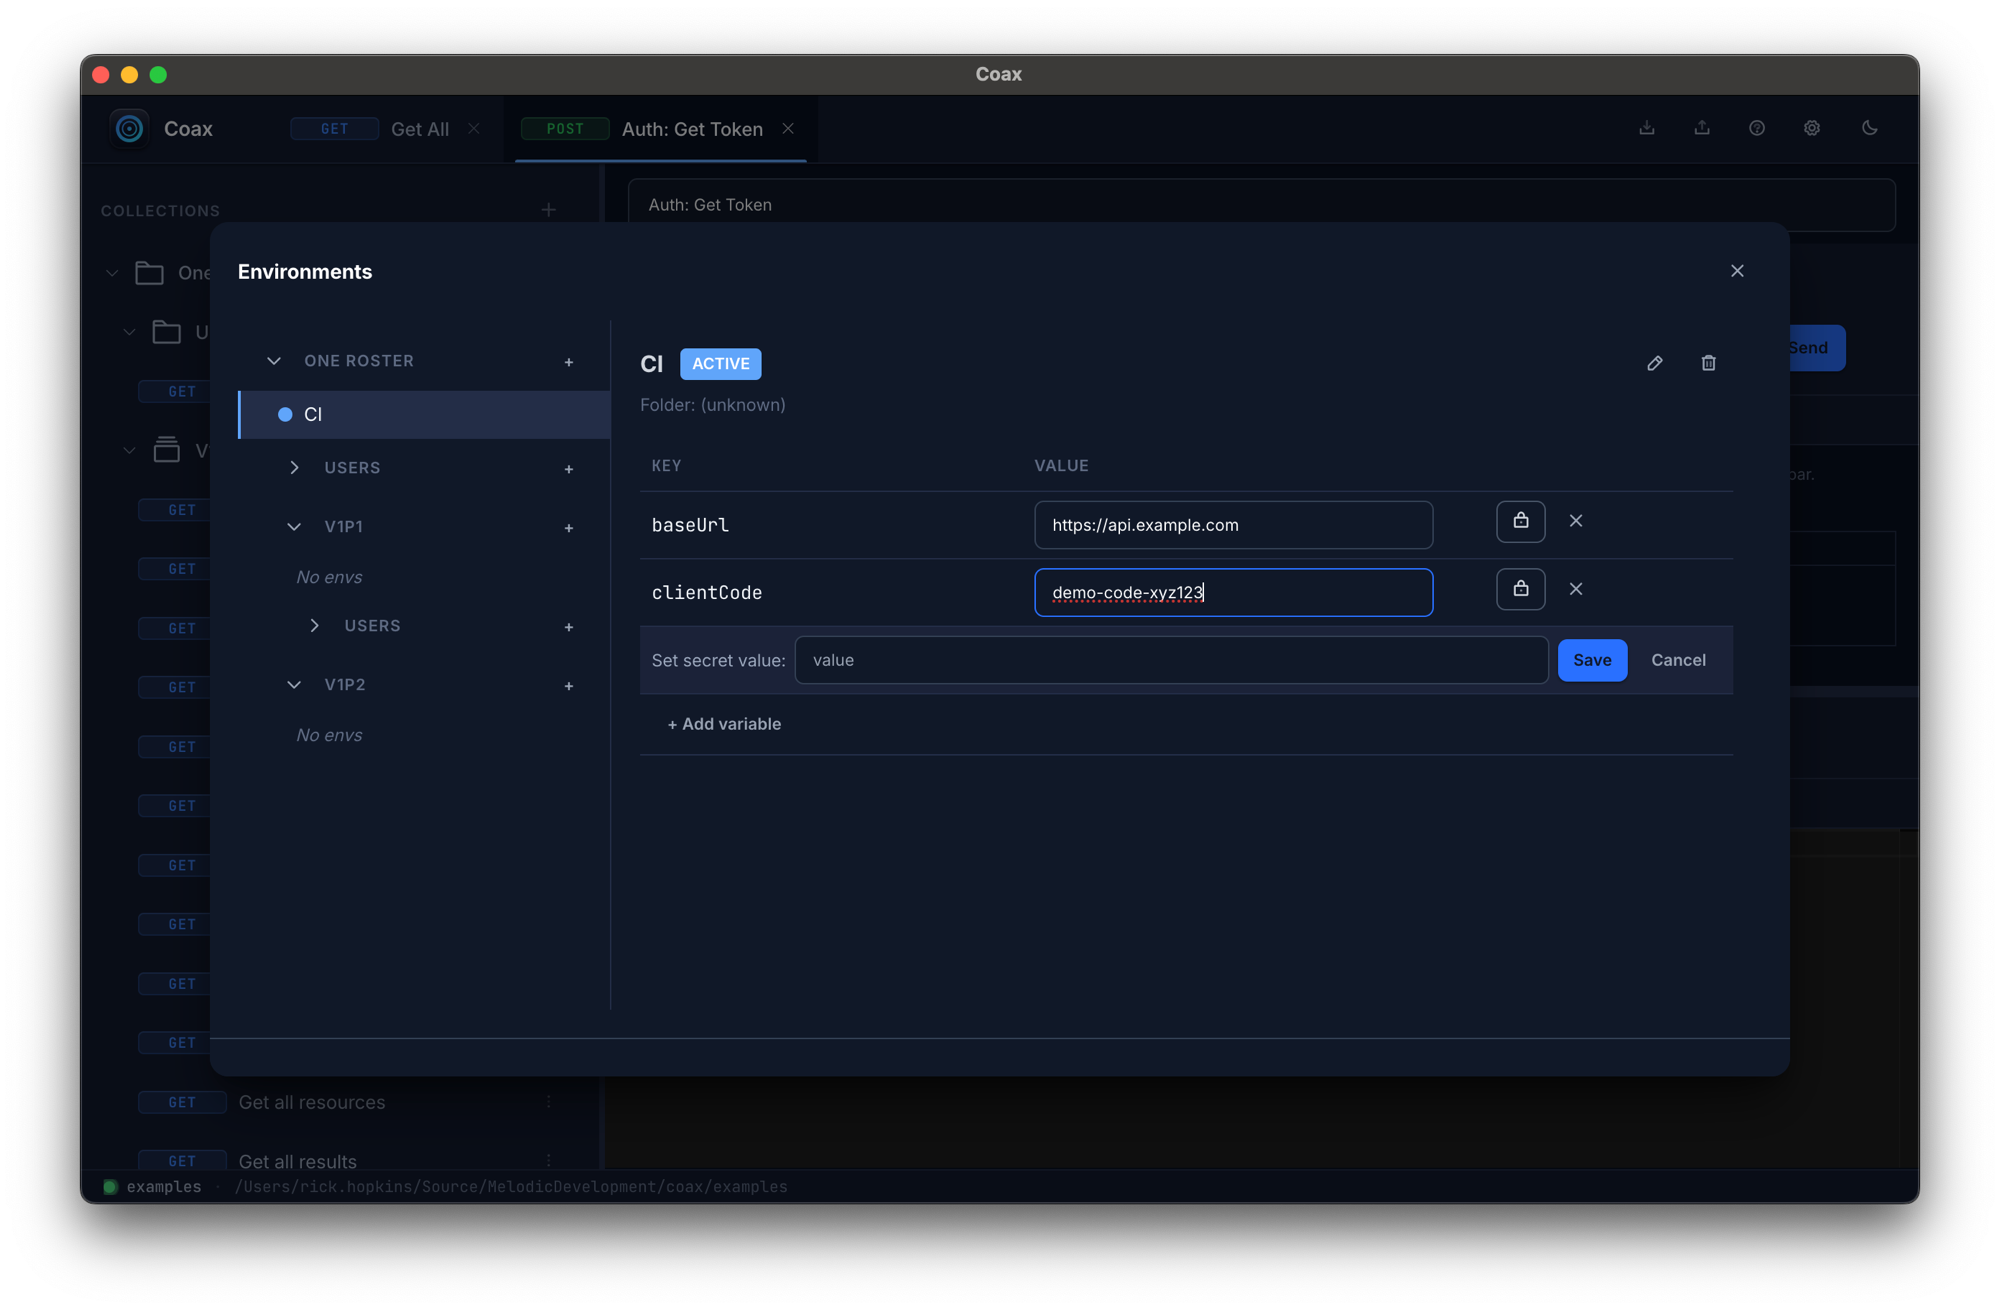2000x1310 pixels.
Task: Close the Environments dialog
Action: pos(1737,271)
